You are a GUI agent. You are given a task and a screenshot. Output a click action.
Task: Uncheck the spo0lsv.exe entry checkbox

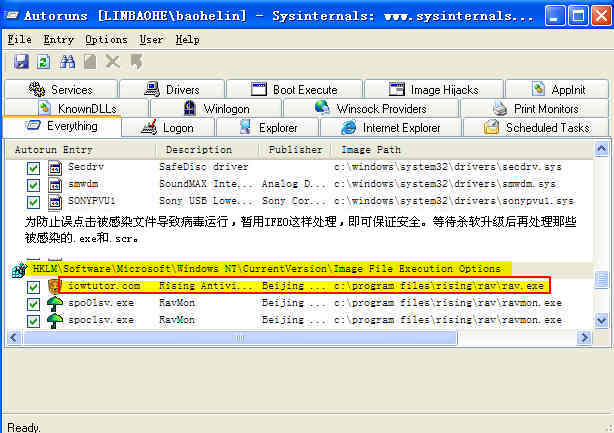[x=33, y=304]
